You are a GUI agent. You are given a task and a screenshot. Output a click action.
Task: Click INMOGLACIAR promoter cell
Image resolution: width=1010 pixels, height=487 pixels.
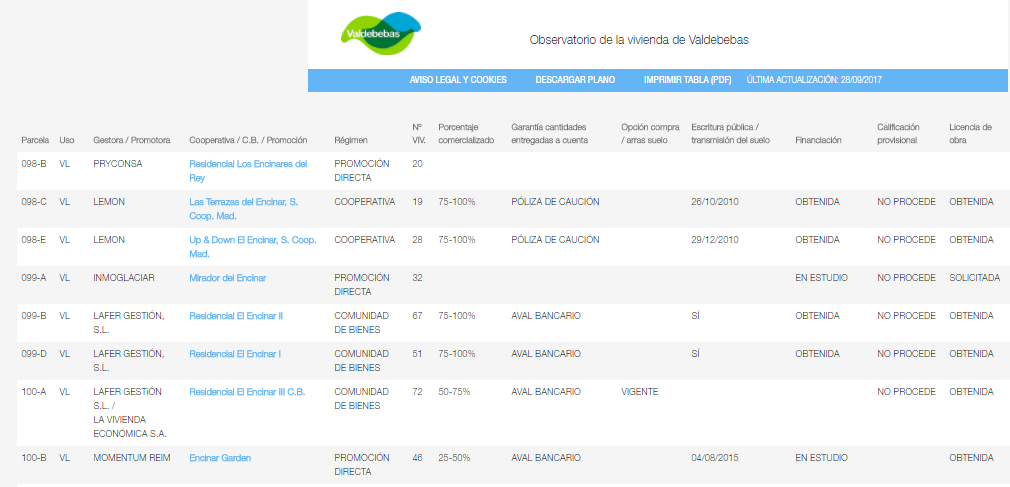coord(126,278)
